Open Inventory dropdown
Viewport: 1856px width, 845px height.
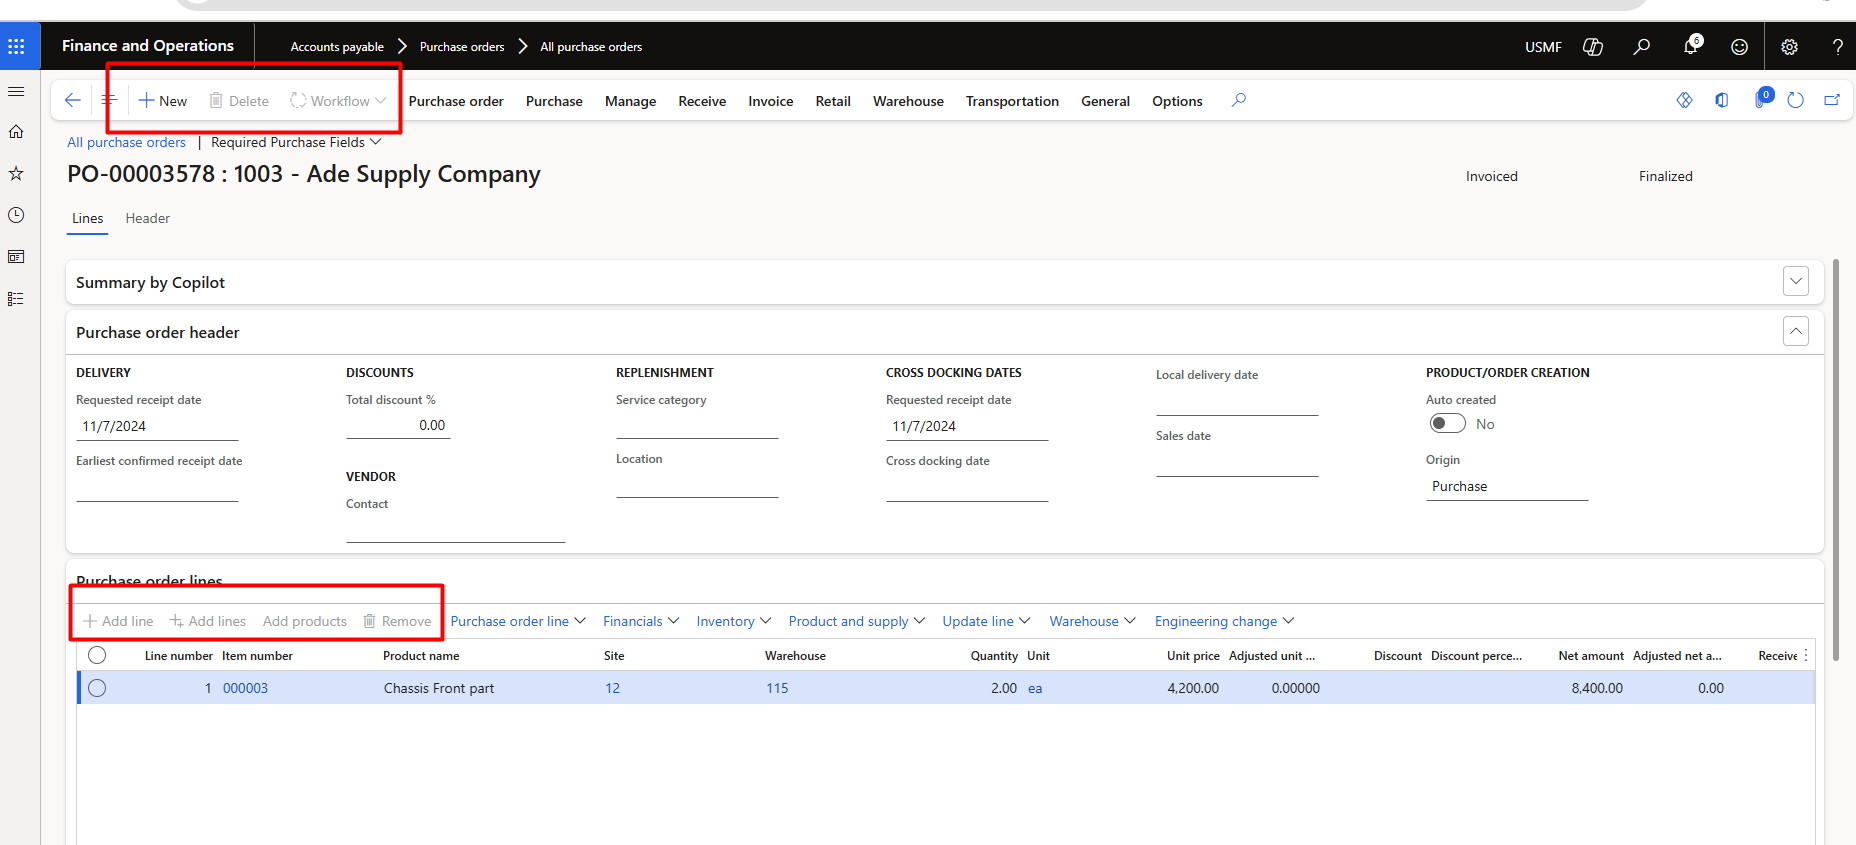(x=734, y=621)
